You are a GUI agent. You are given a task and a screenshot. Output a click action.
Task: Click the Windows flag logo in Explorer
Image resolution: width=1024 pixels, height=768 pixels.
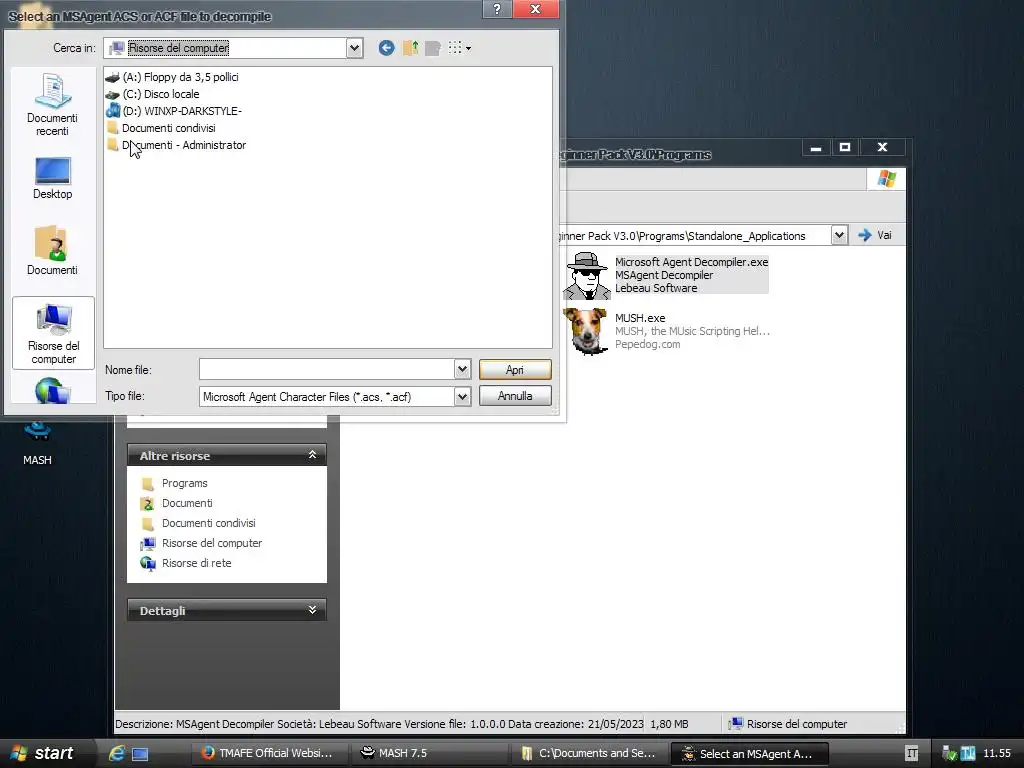pos(886,178)
